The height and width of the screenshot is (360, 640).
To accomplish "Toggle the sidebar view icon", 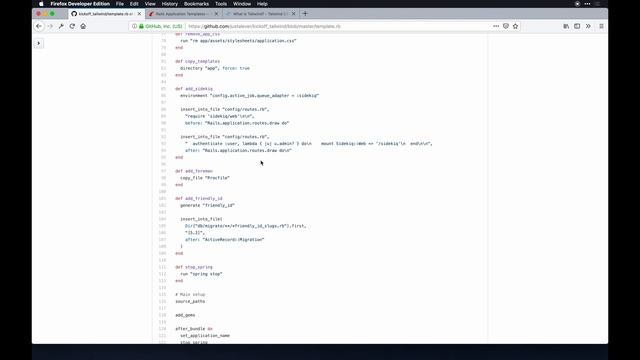I will (x=577, y=26).
